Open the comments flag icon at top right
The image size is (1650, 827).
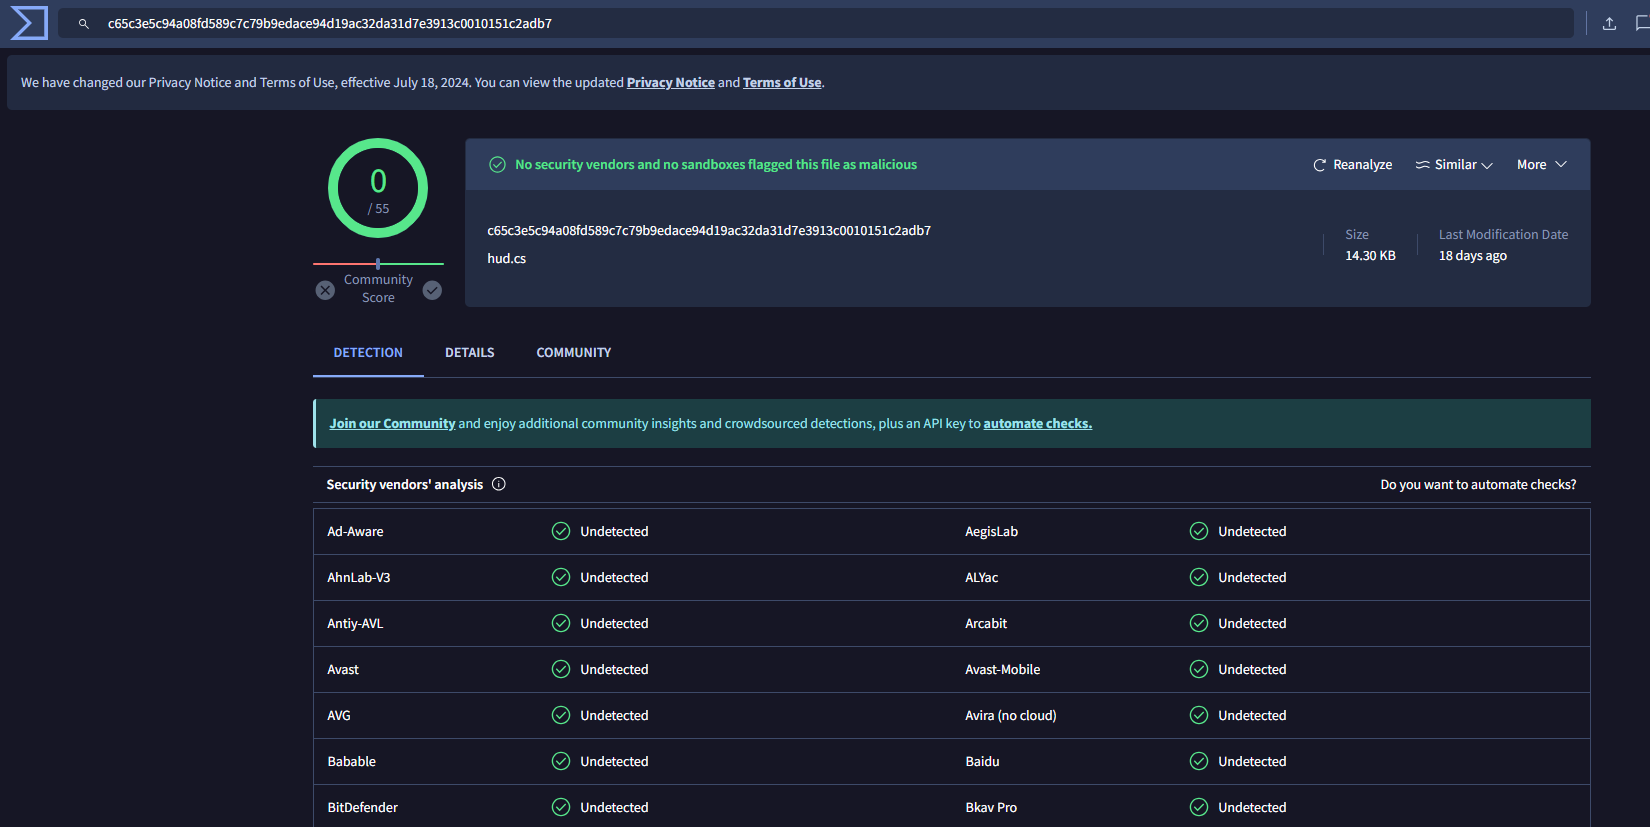point(1641,23)
